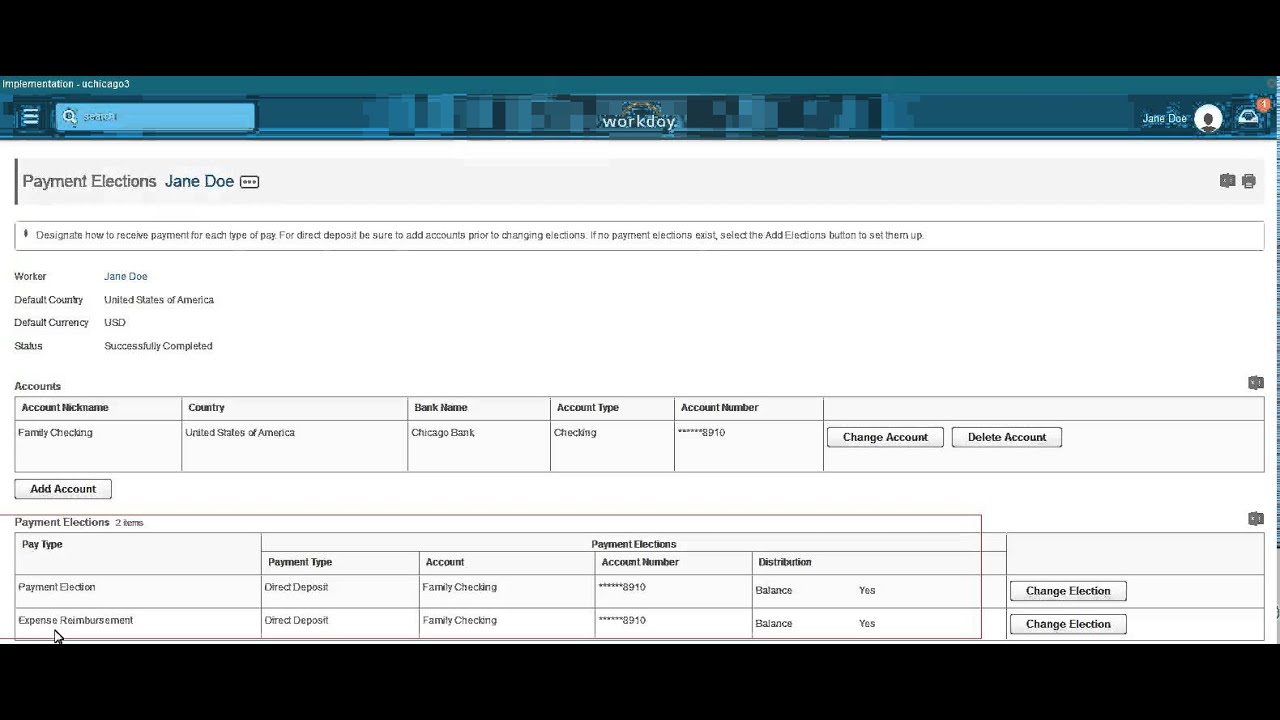Export Payment Elections page to Excel
Viewport: 1280px width, 720px height.
pyautogui.click(x=1227, y=181)
